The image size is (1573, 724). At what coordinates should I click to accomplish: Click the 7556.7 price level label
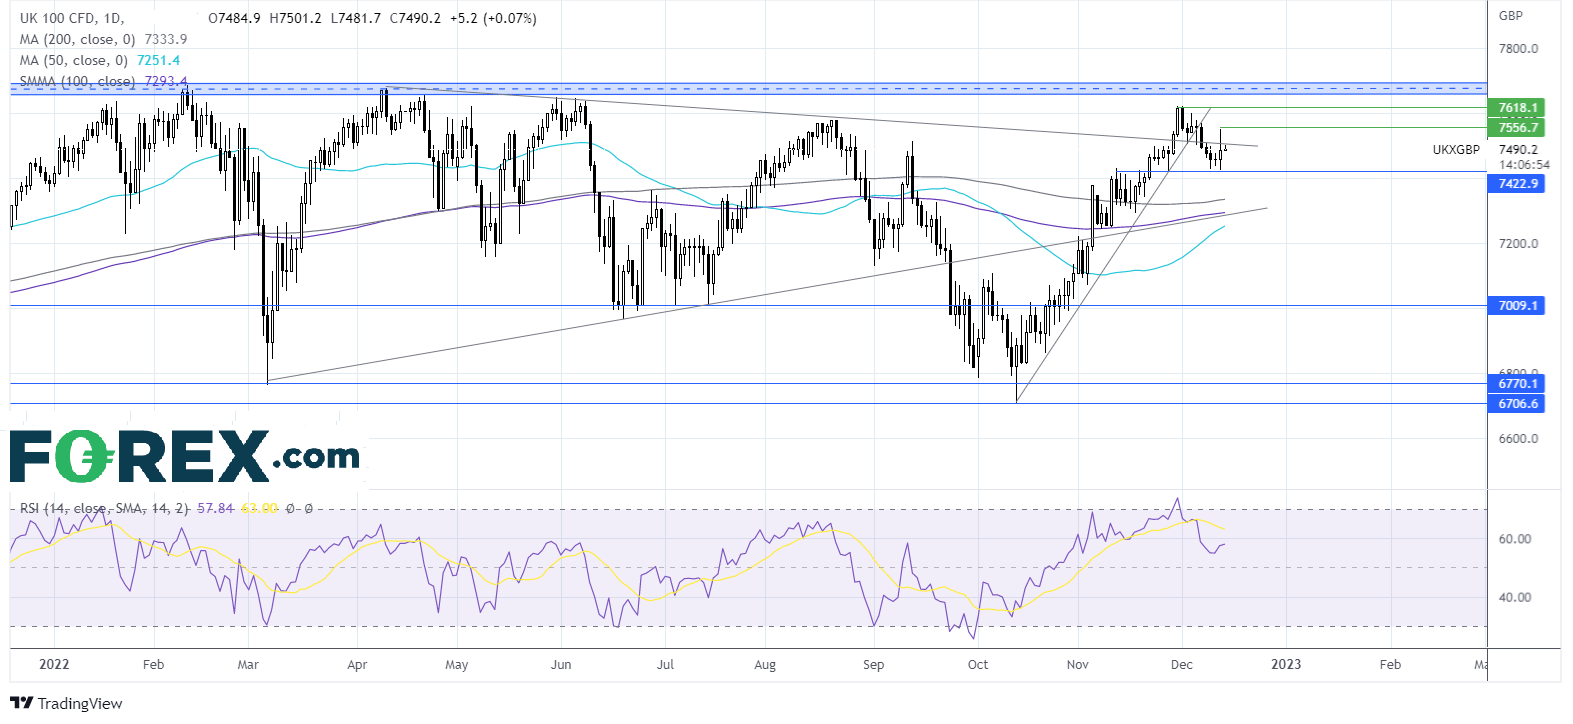pyautogui.click(x=1517, y=127)
